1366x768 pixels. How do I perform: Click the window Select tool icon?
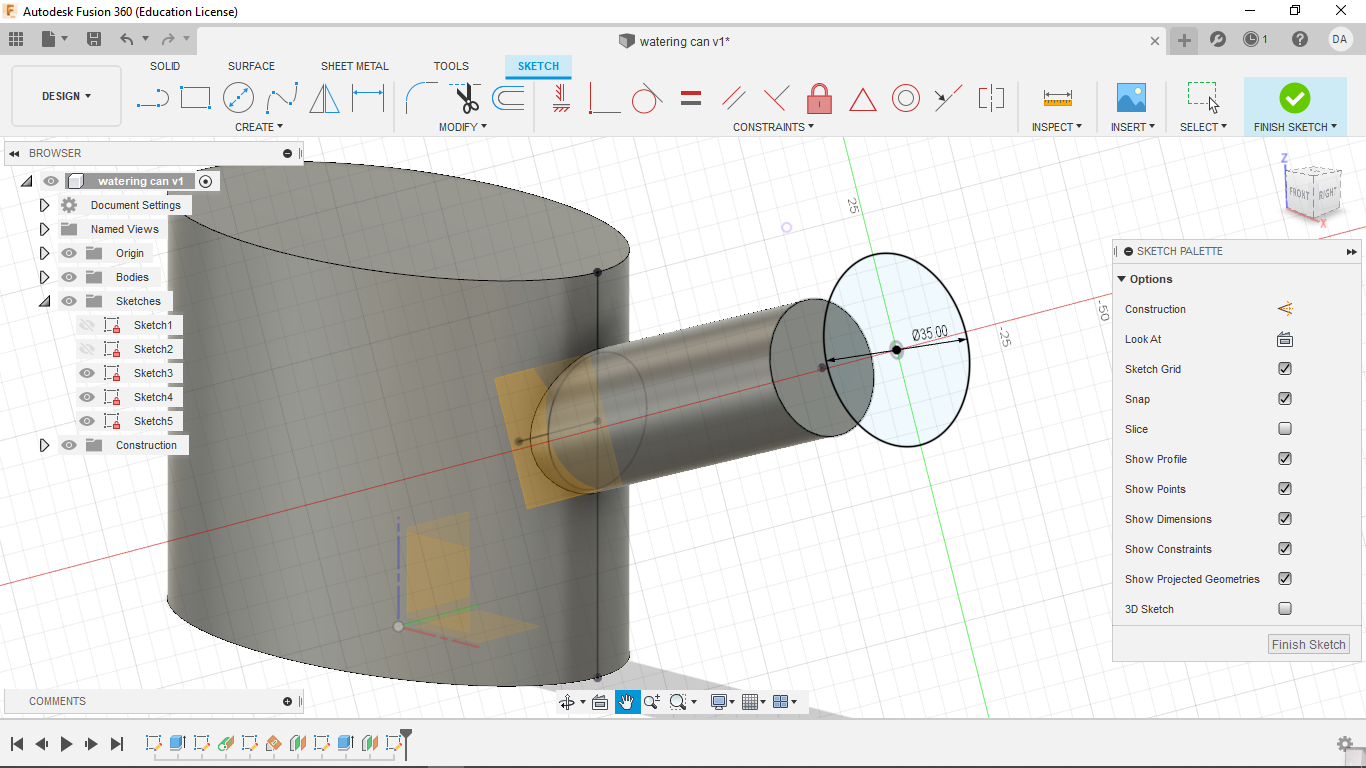1203,98
